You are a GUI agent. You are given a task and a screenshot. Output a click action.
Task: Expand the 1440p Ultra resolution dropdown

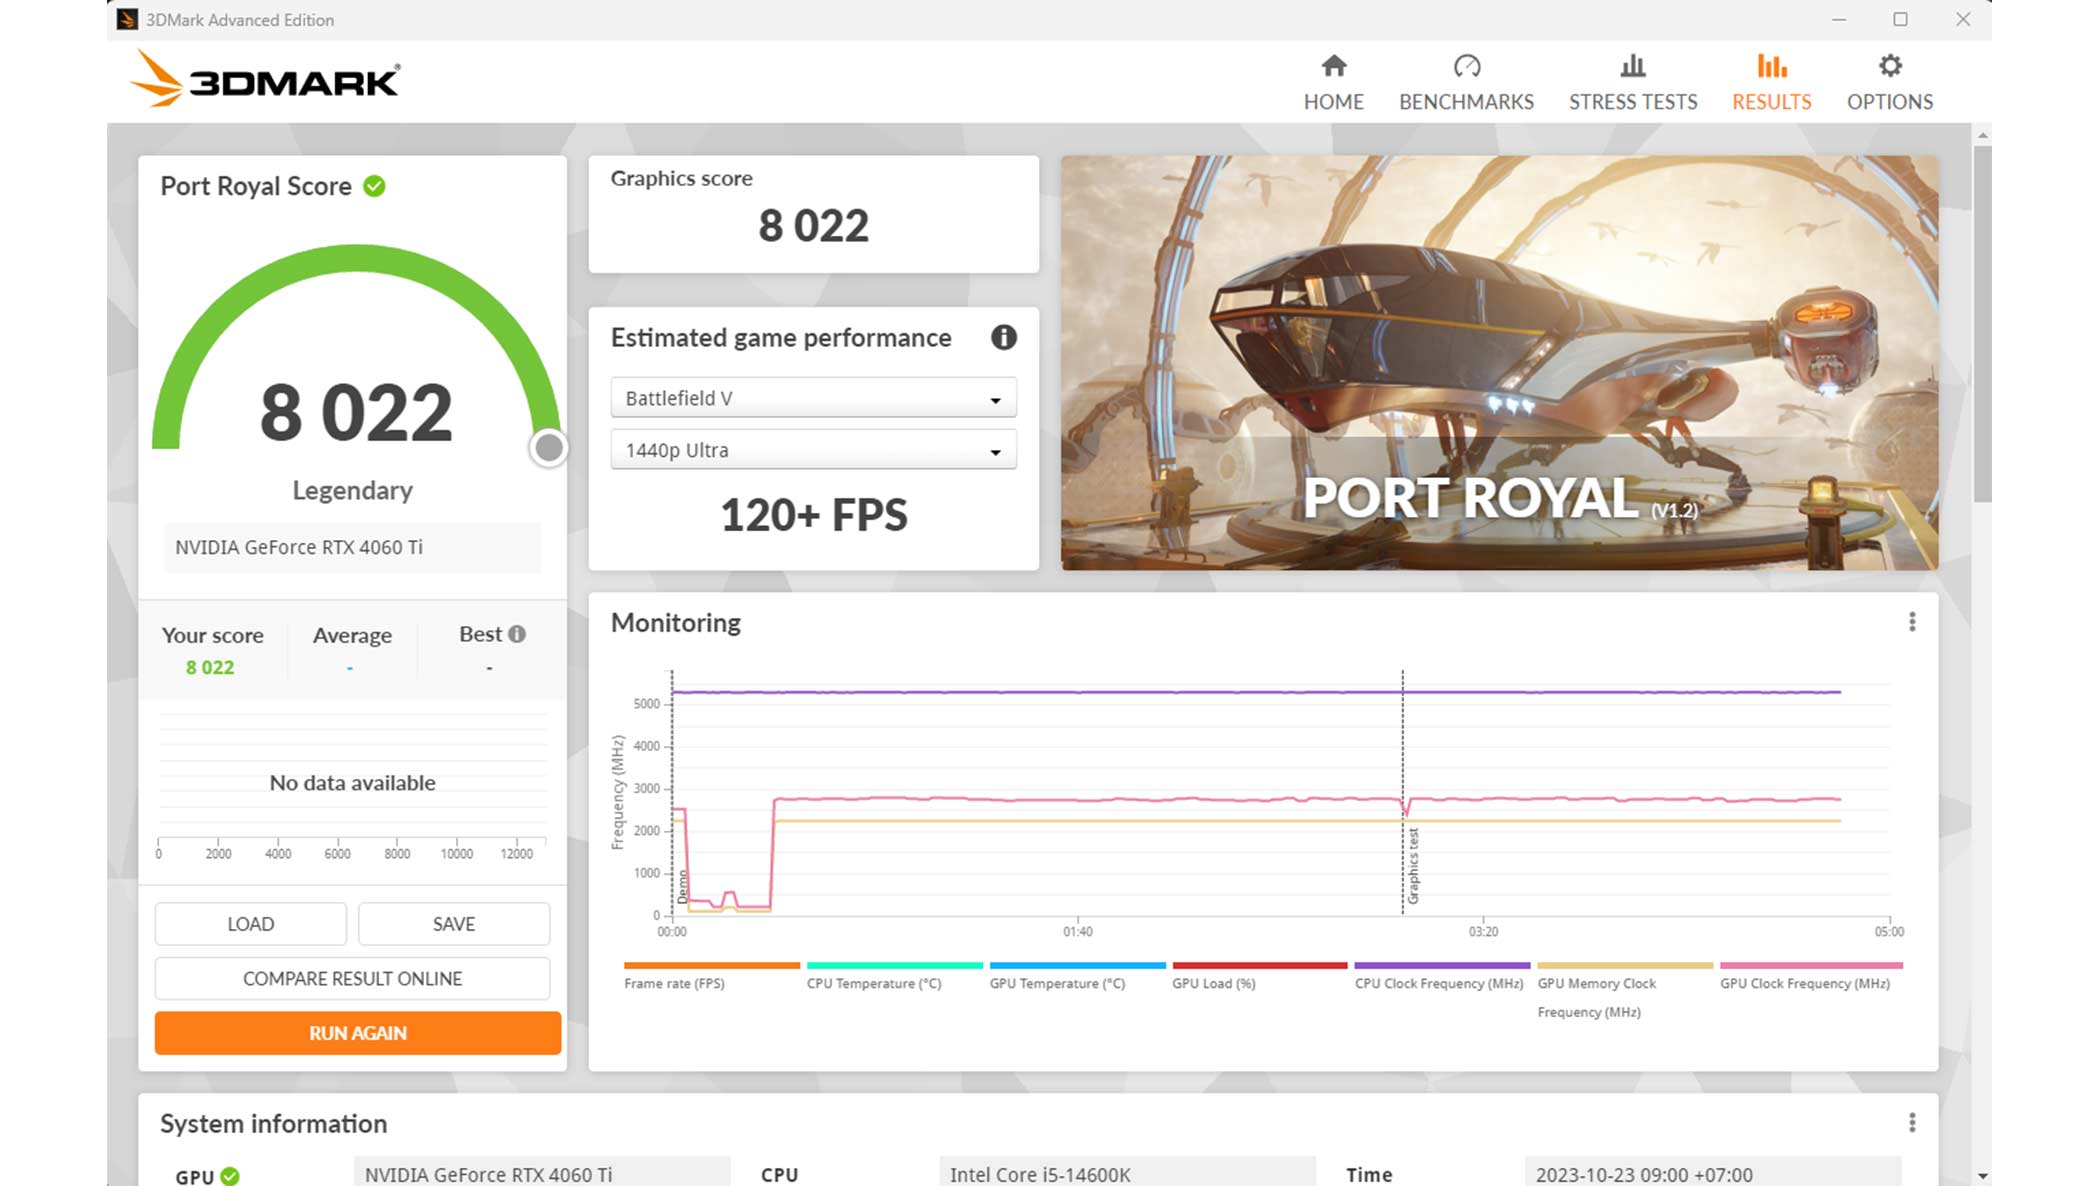[813, 450]
